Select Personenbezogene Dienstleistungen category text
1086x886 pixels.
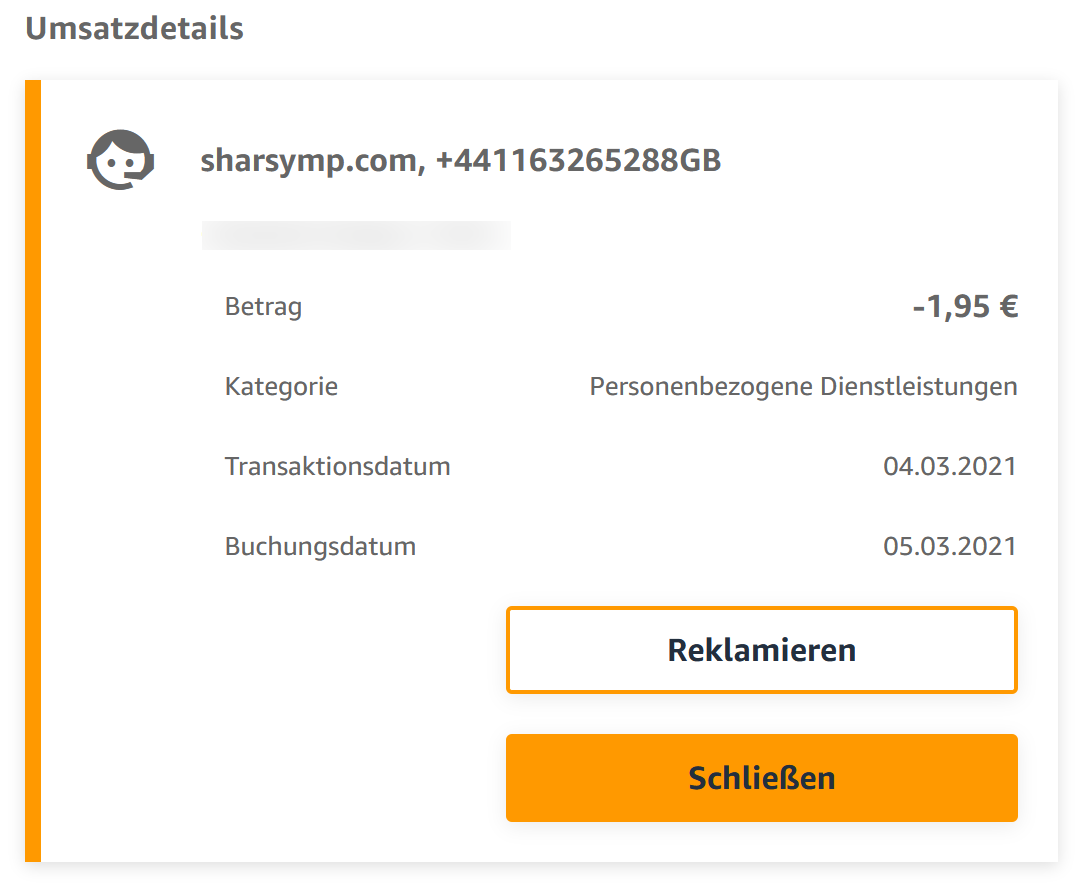click(x=804, y=386)
